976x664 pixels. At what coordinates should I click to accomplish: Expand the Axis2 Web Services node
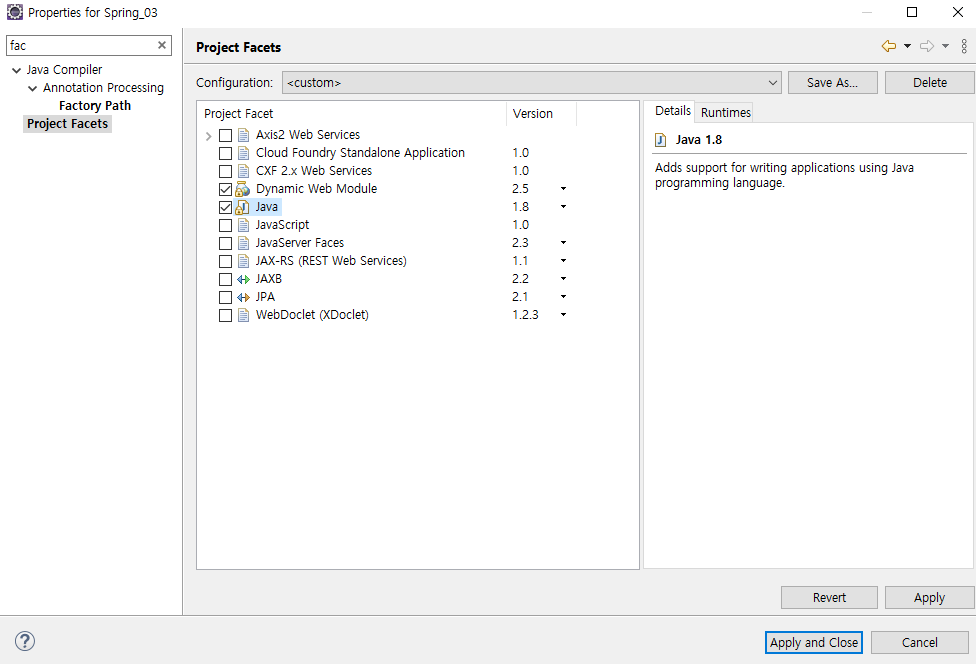[209, 136]
